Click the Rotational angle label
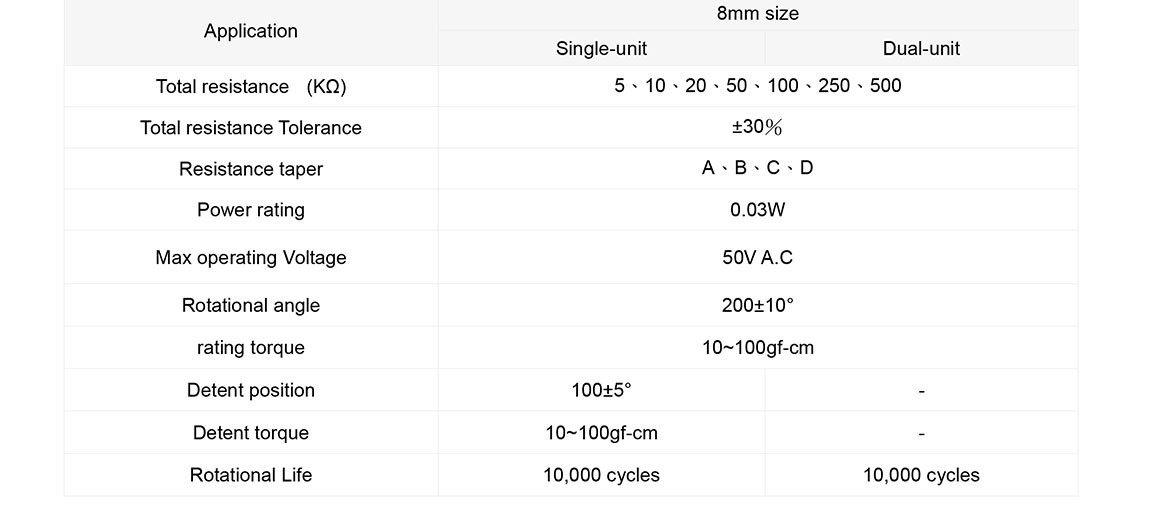The height and width of the screenshot is (526, 1150). click(x=251, y=306)
